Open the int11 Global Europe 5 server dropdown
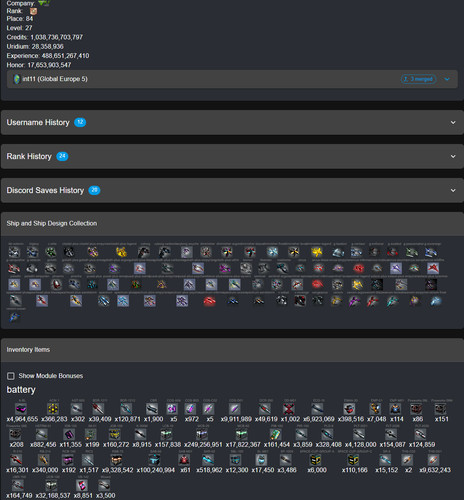 (447, 79)
